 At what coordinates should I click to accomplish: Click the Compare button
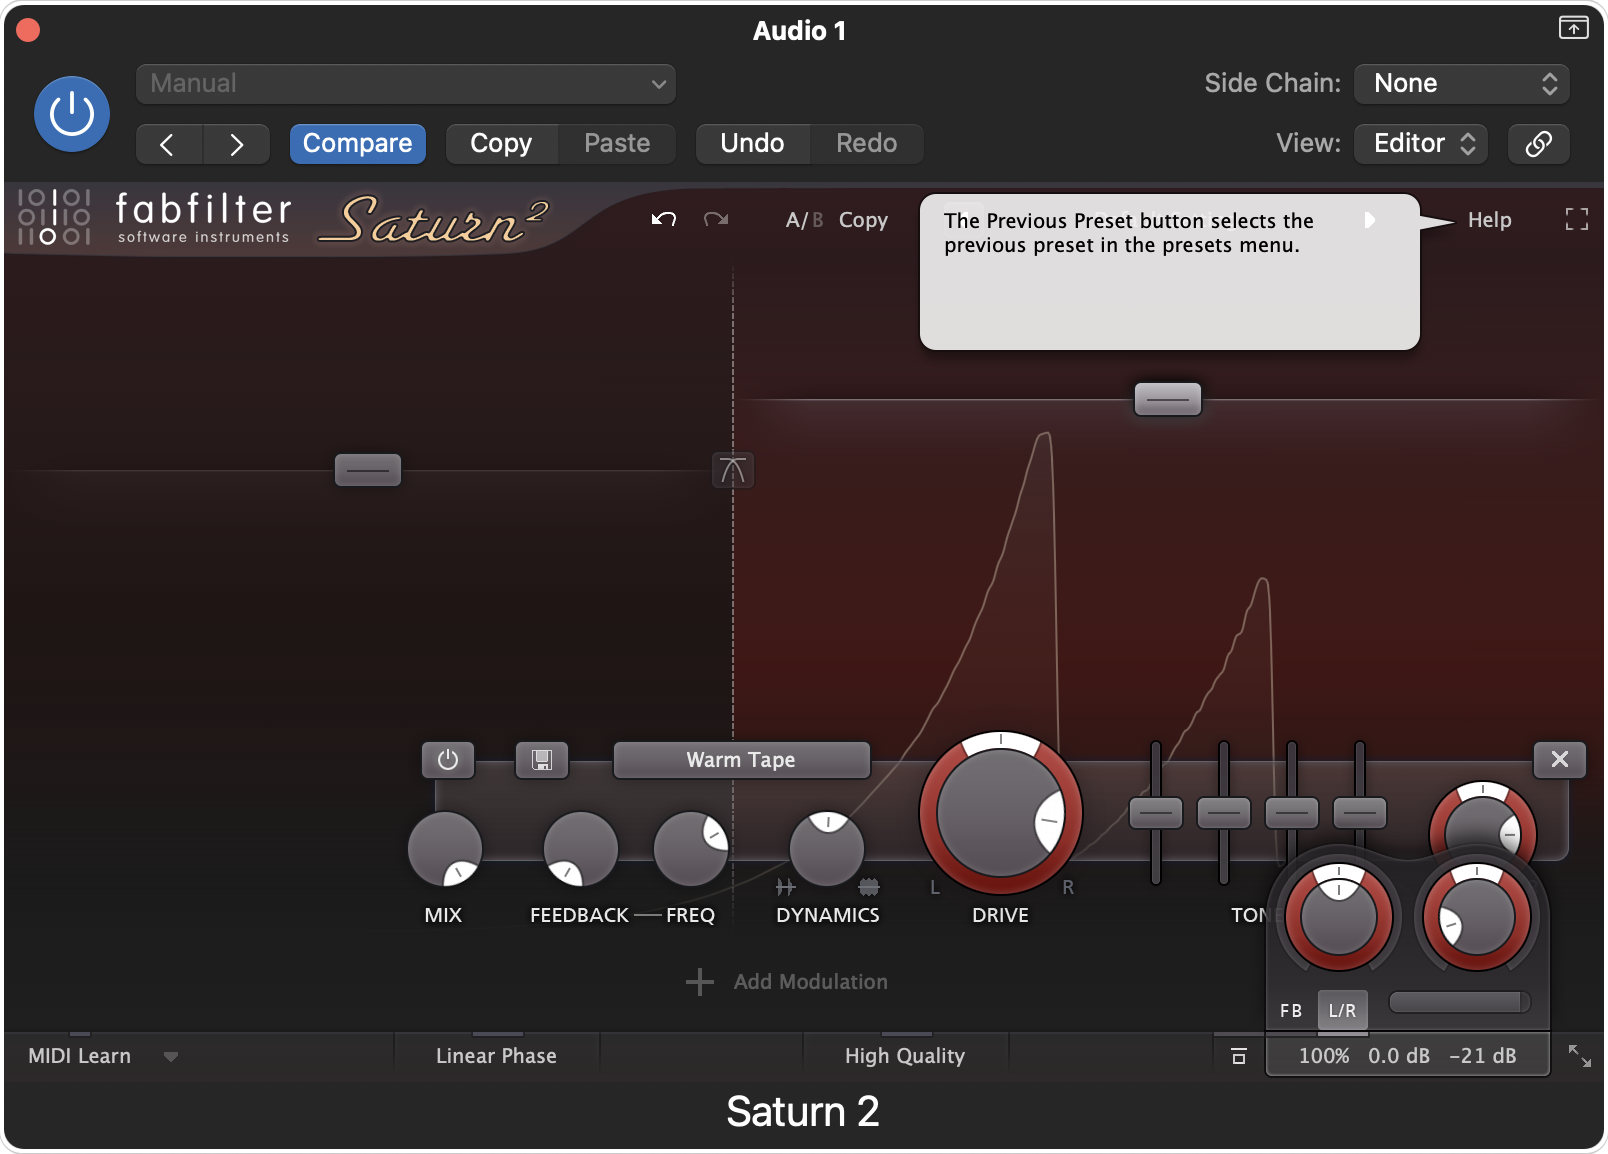click(x=357, y=144)
